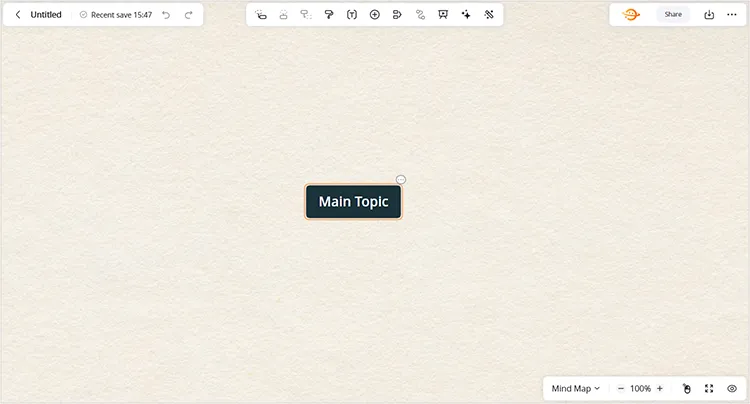Go back using the left arrow
The width and height of the screenshot is (750, 404).
(x=18, y=15)
